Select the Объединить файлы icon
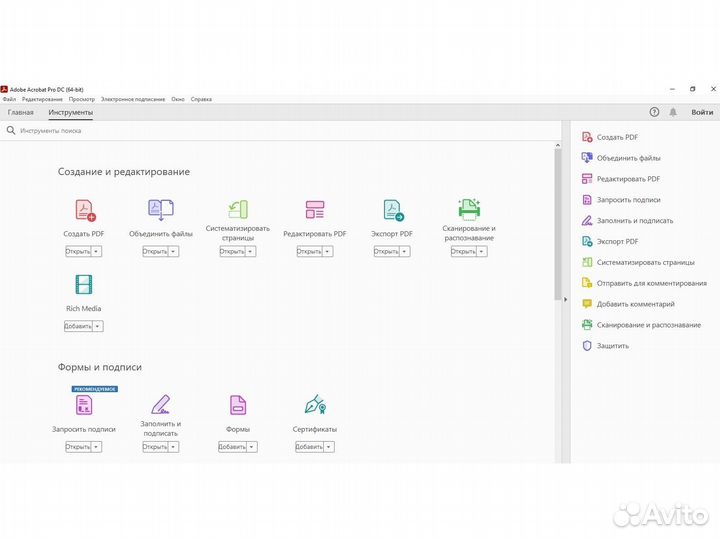Image resolution: width=720 pixels, height=540 pixels. (x=161, y=209)
